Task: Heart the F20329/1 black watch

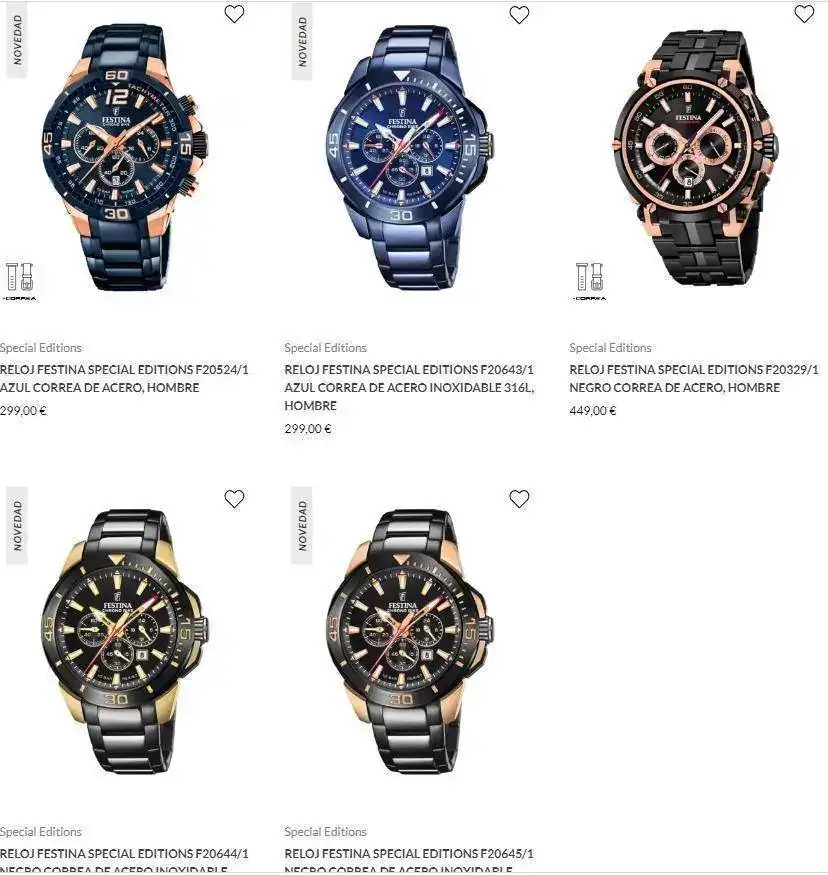Action: (804, 14)
